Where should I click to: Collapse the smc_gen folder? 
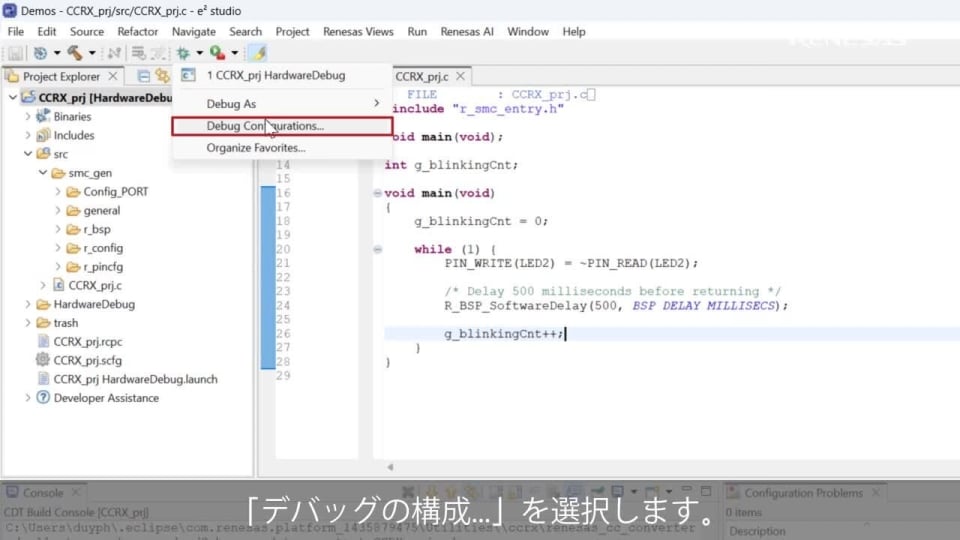point(43,173)
